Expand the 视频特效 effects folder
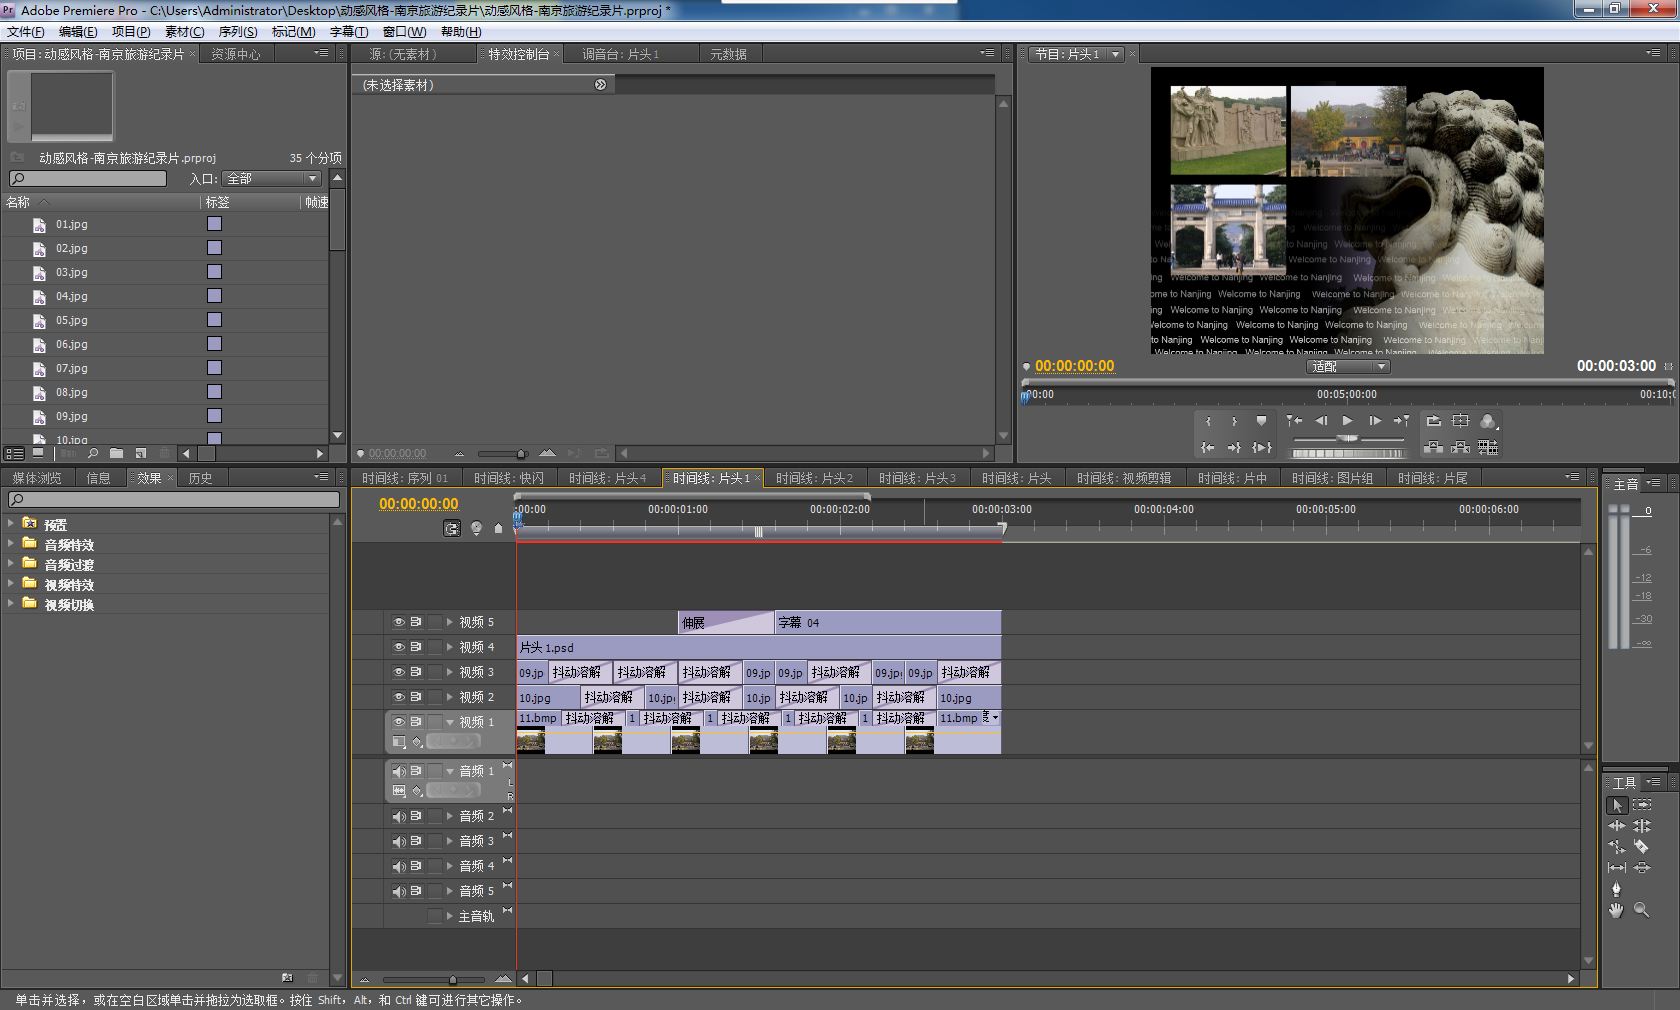 pos(11,584)
